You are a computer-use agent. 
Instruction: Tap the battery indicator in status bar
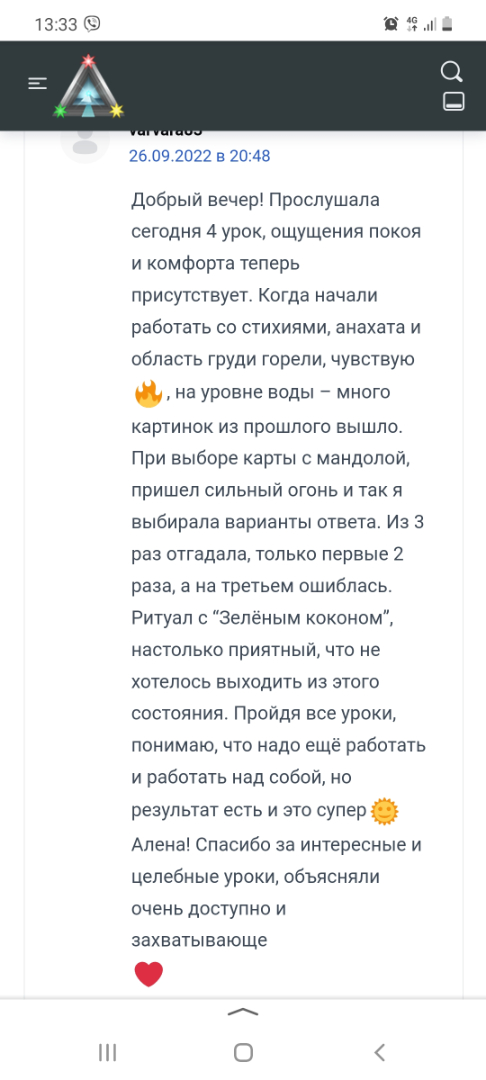point(447,24)
